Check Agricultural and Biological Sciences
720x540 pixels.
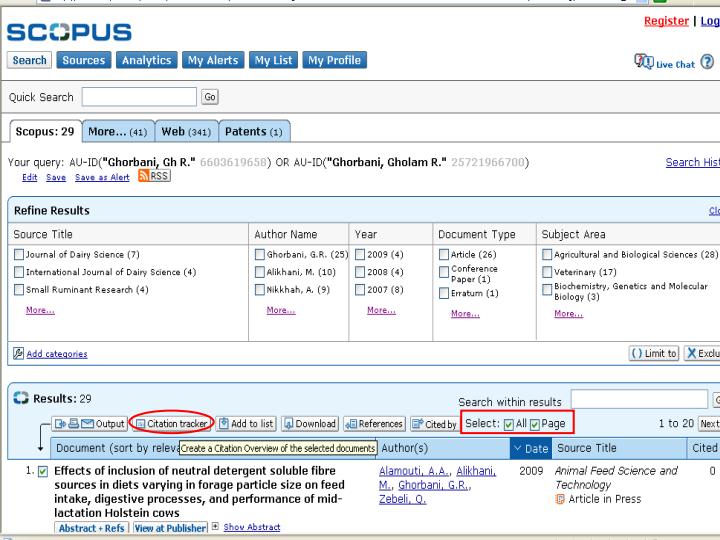[547, 254]
